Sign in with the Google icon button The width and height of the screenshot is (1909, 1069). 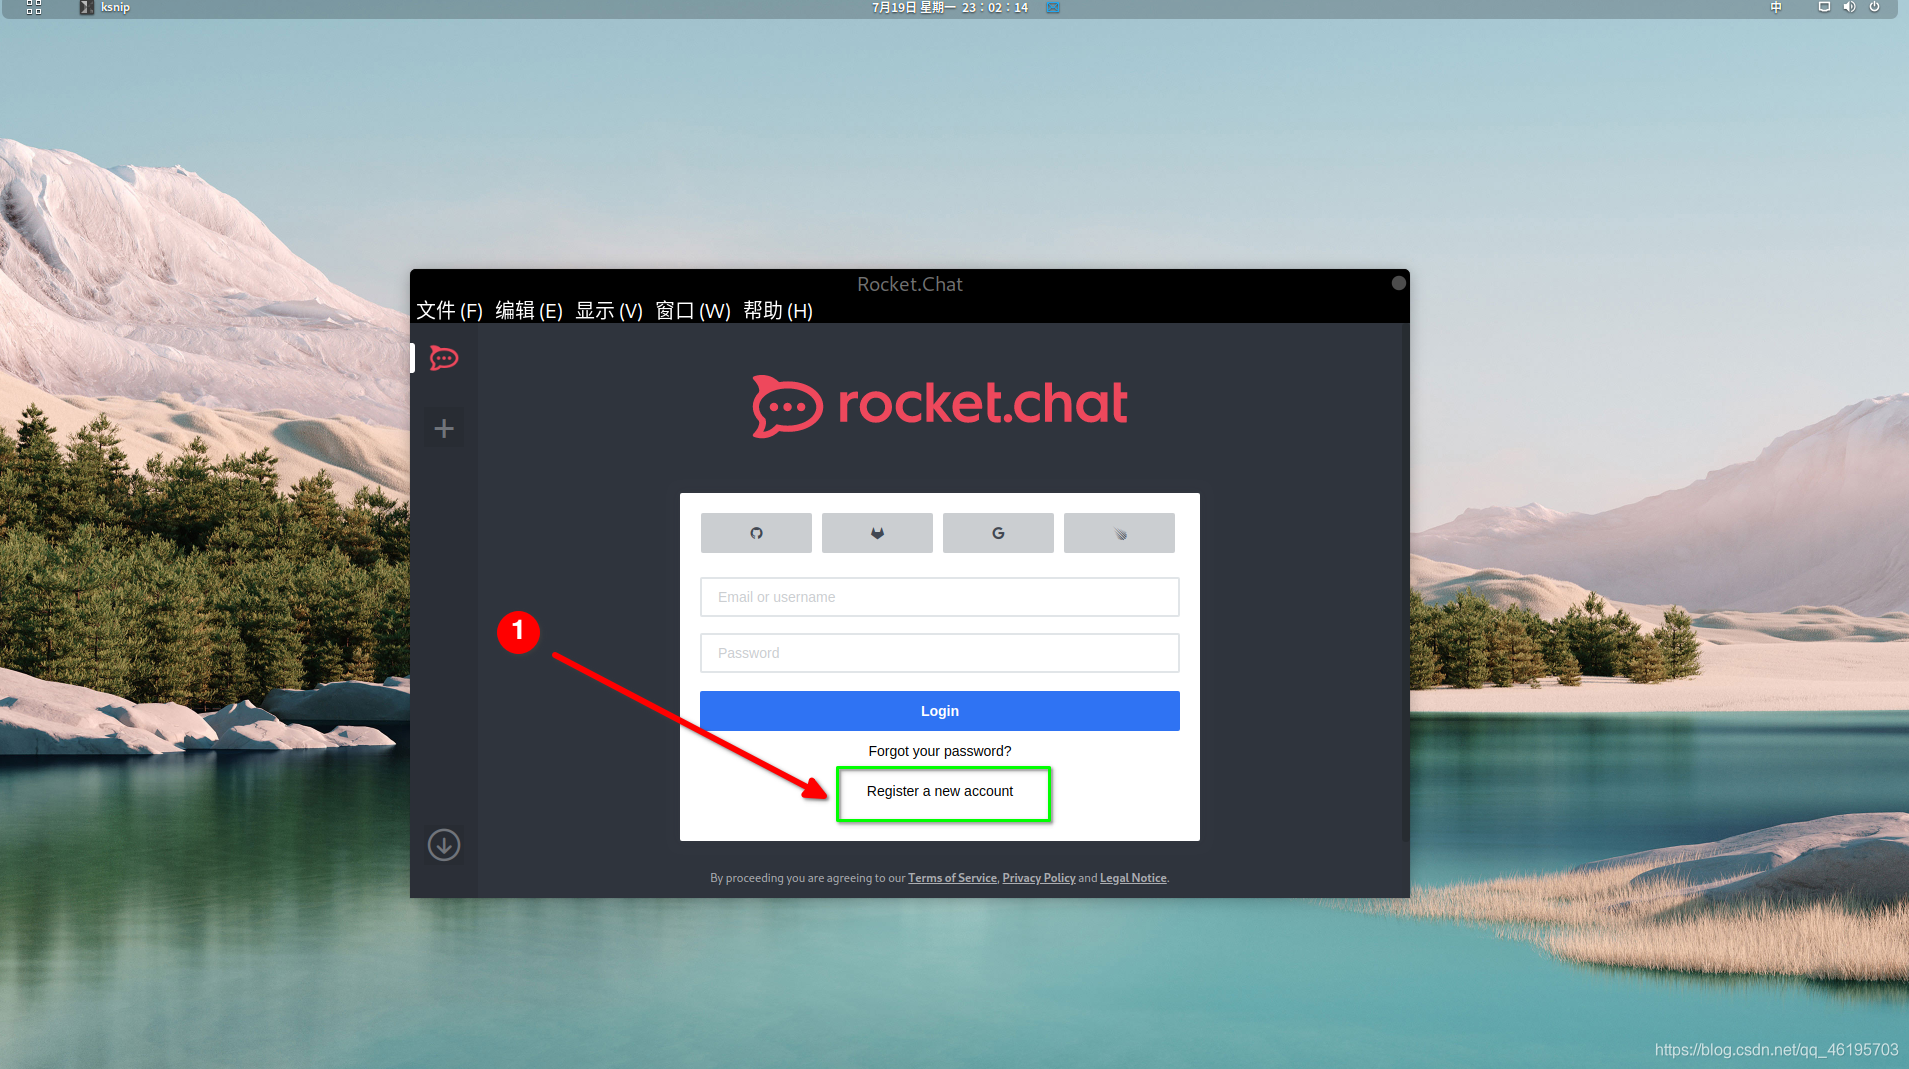998,533
